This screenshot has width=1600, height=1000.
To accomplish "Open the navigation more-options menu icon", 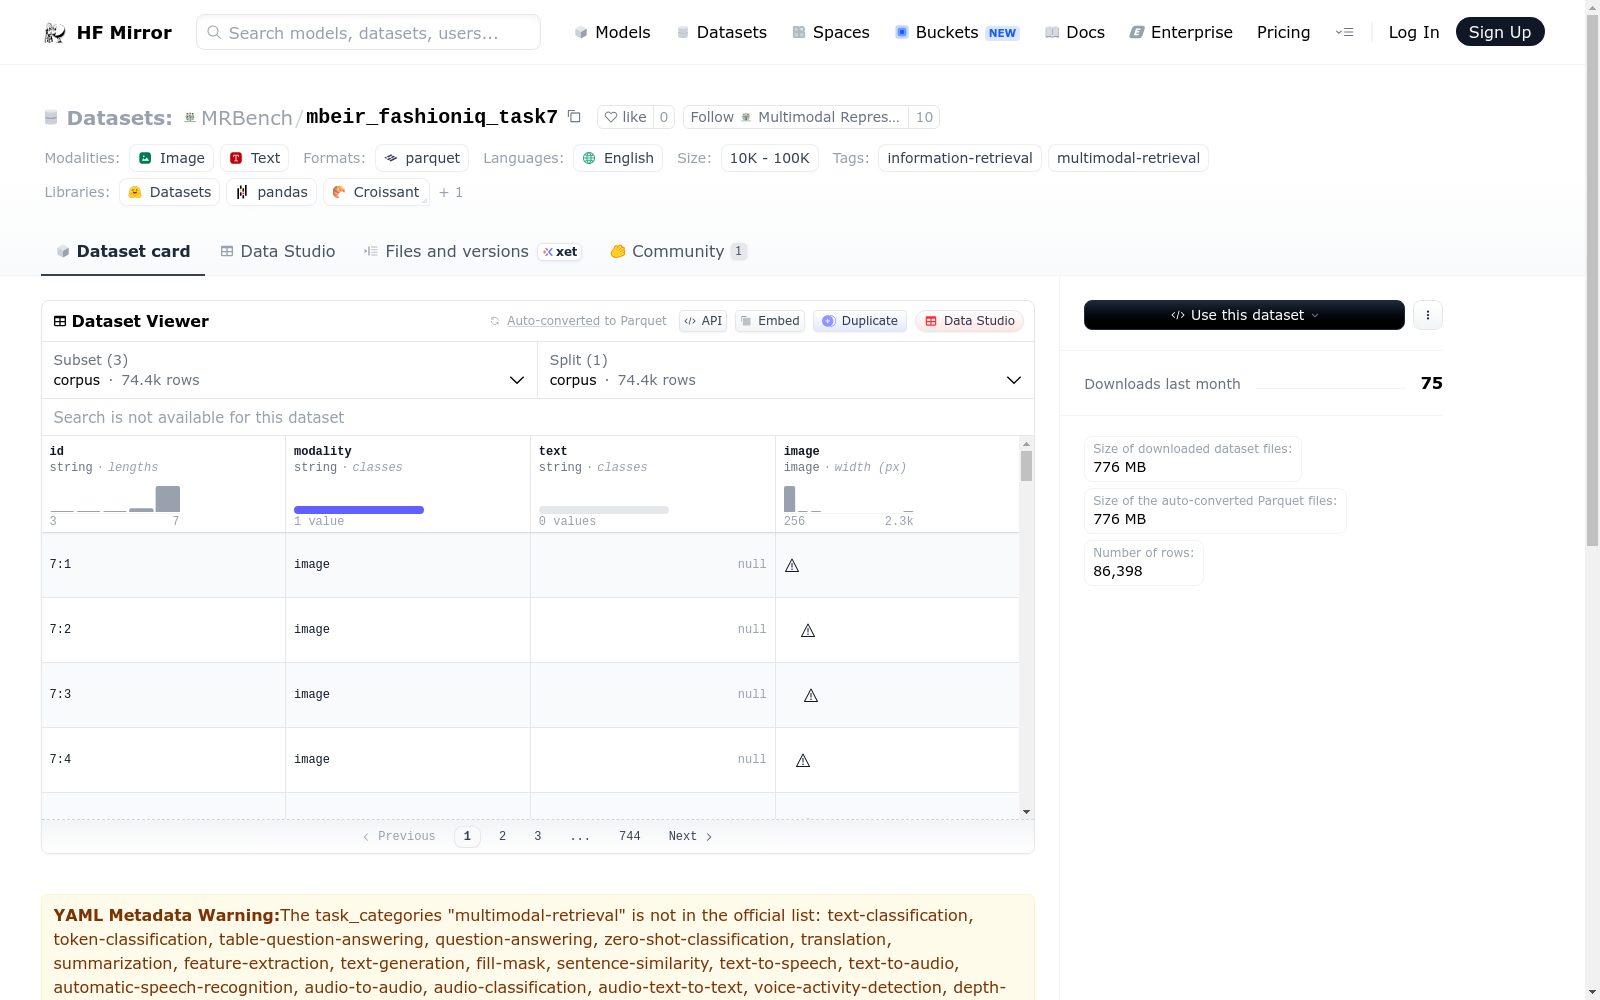I will pos(1345,32).
